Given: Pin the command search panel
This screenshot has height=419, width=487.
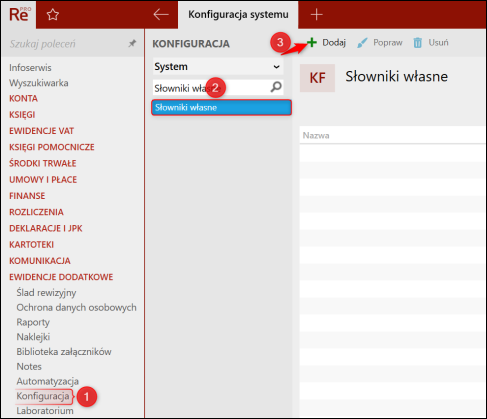Looking at the screenshot, I should (132, 43).
